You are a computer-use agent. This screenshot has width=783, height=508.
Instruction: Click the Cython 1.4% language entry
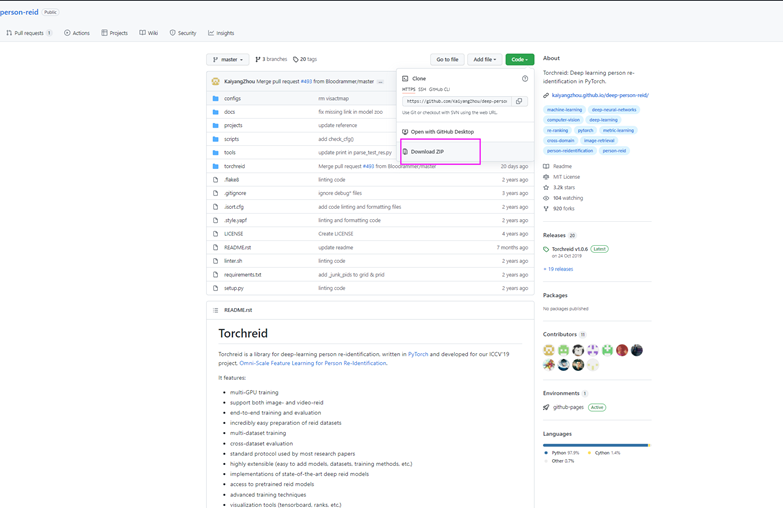(x=604, y=453)
